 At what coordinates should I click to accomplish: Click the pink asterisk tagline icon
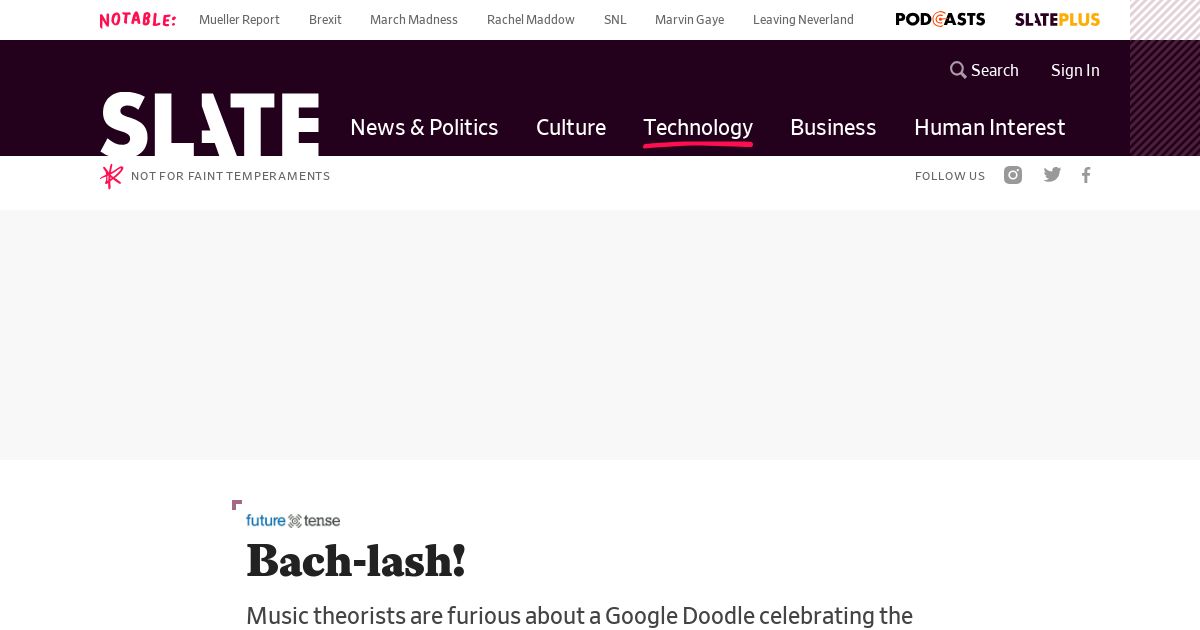(111, 176)
